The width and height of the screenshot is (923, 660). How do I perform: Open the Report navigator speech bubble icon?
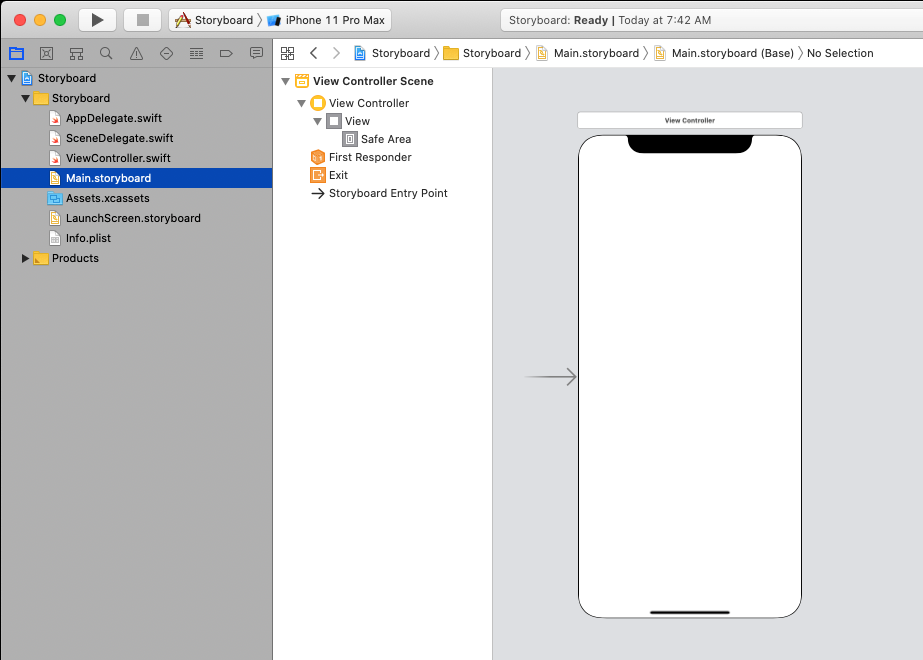[256, 53]
